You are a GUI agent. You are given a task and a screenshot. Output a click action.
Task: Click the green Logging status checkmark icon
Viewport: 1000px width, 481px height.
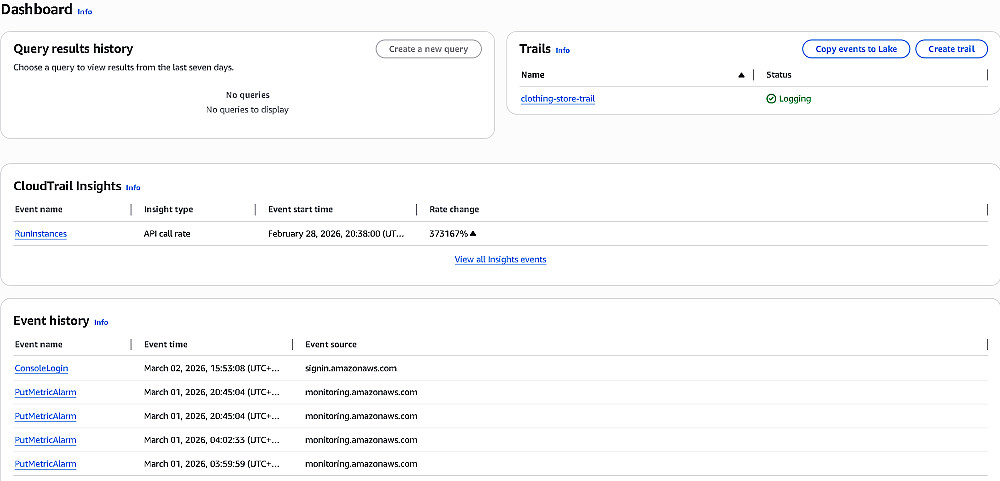tap(771, 99)
